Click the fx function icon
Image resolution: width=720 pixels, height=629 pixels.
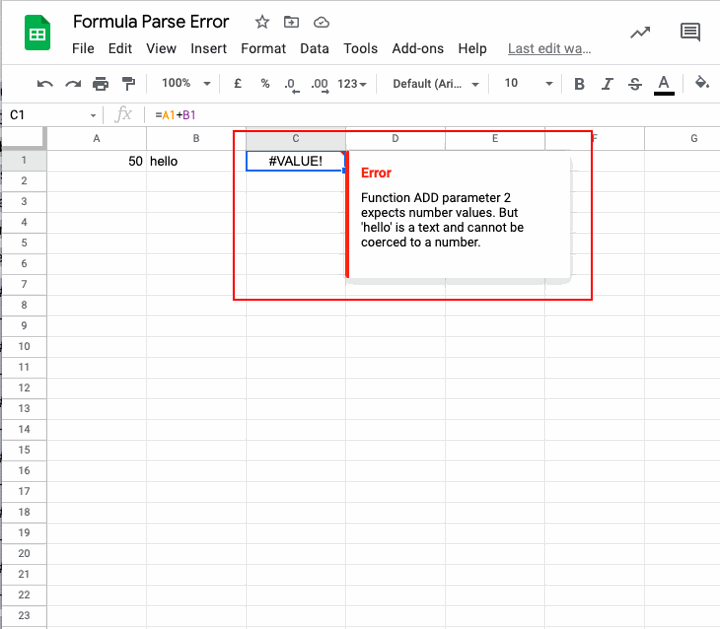[123, 114]
